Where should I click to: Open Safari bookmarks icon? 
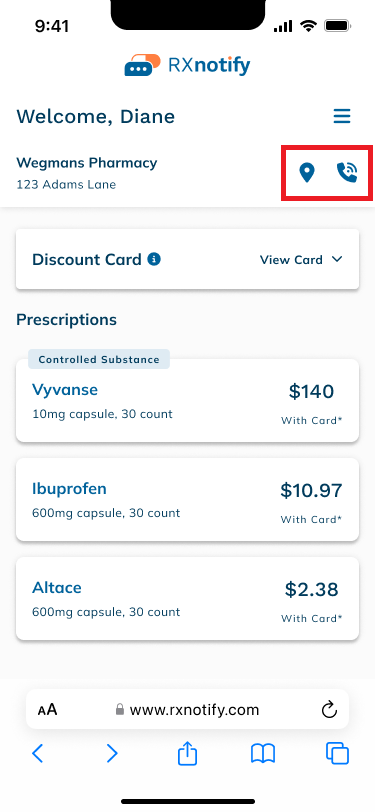tap(263, 754)
